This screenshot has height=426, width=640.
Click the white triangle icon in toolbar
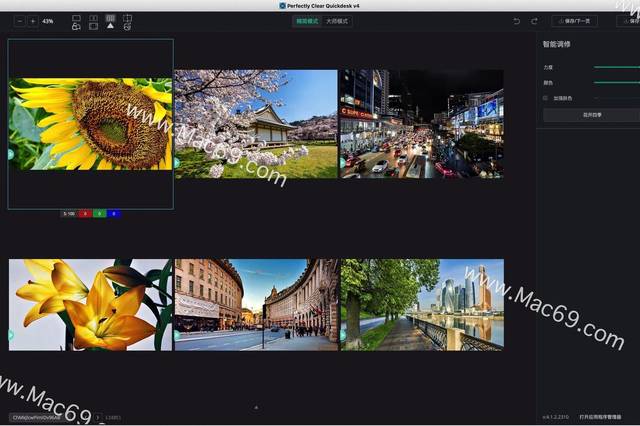pyautogui.click(x=110, y=26)
